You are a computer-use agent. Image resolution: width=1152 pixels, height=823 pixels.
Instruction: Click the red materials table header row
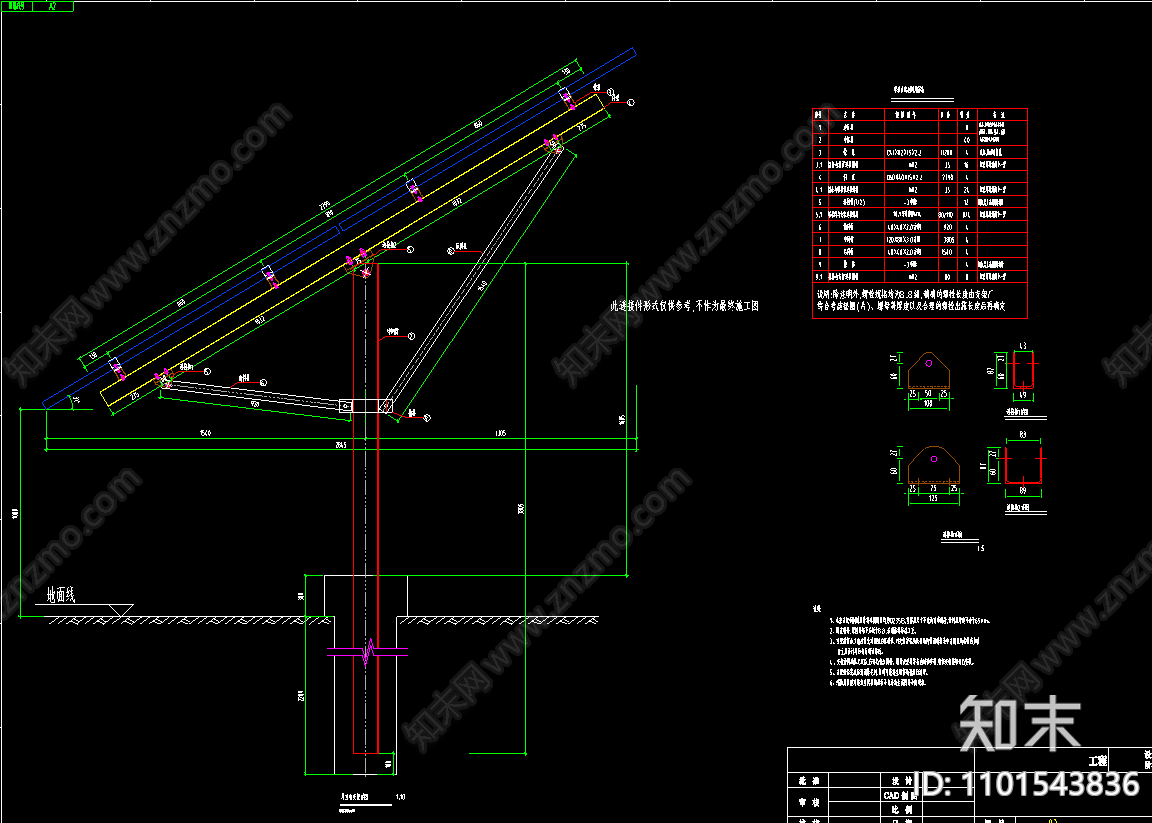coord(919,114)
